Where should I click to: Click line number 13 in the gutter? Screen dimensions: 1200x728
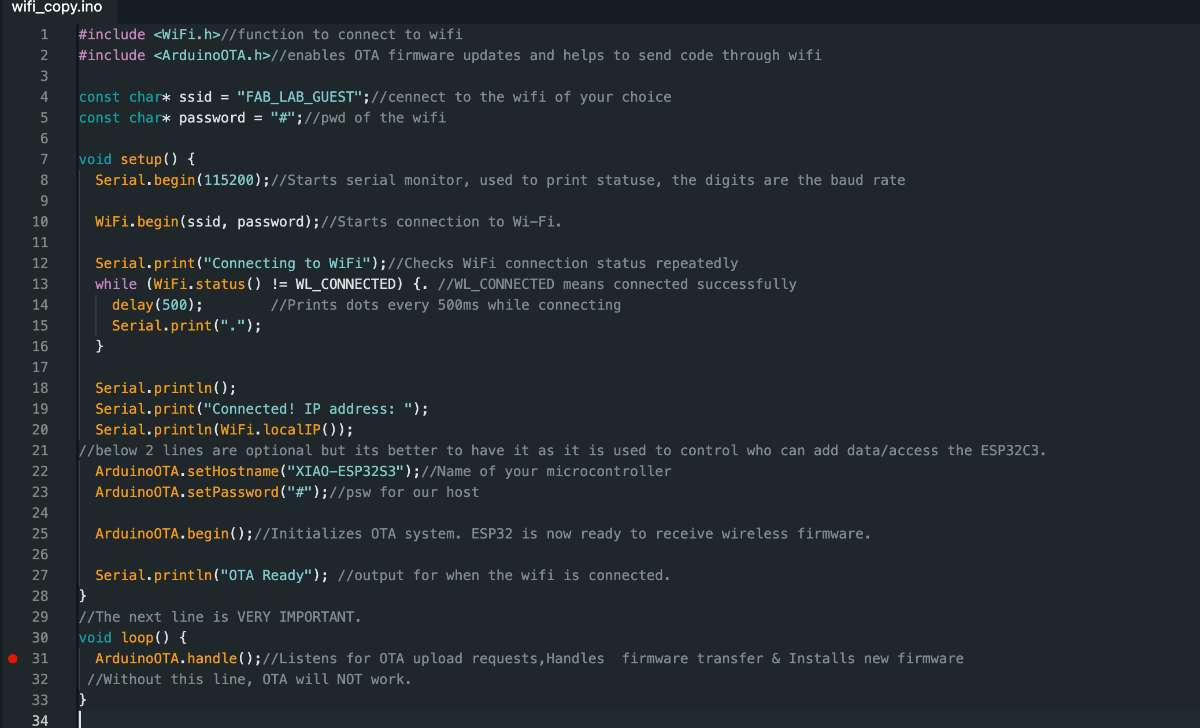click(x=40, y=284)
